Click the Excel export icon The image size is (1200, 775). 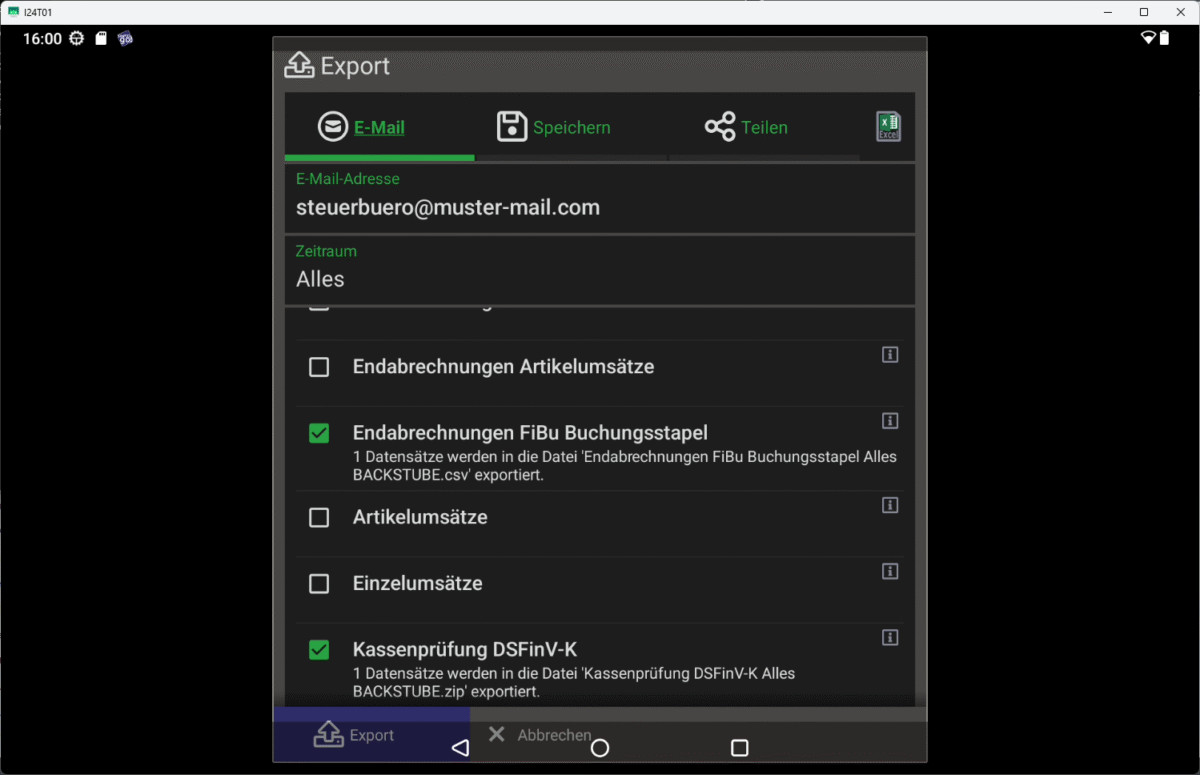(888, 127)
